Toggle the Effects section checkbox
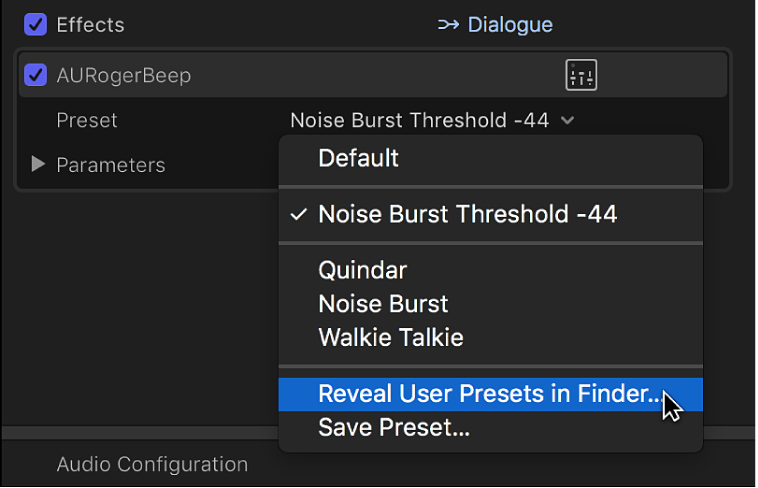Viewport: 758px width, 488px height. click(x=36, y=24)
